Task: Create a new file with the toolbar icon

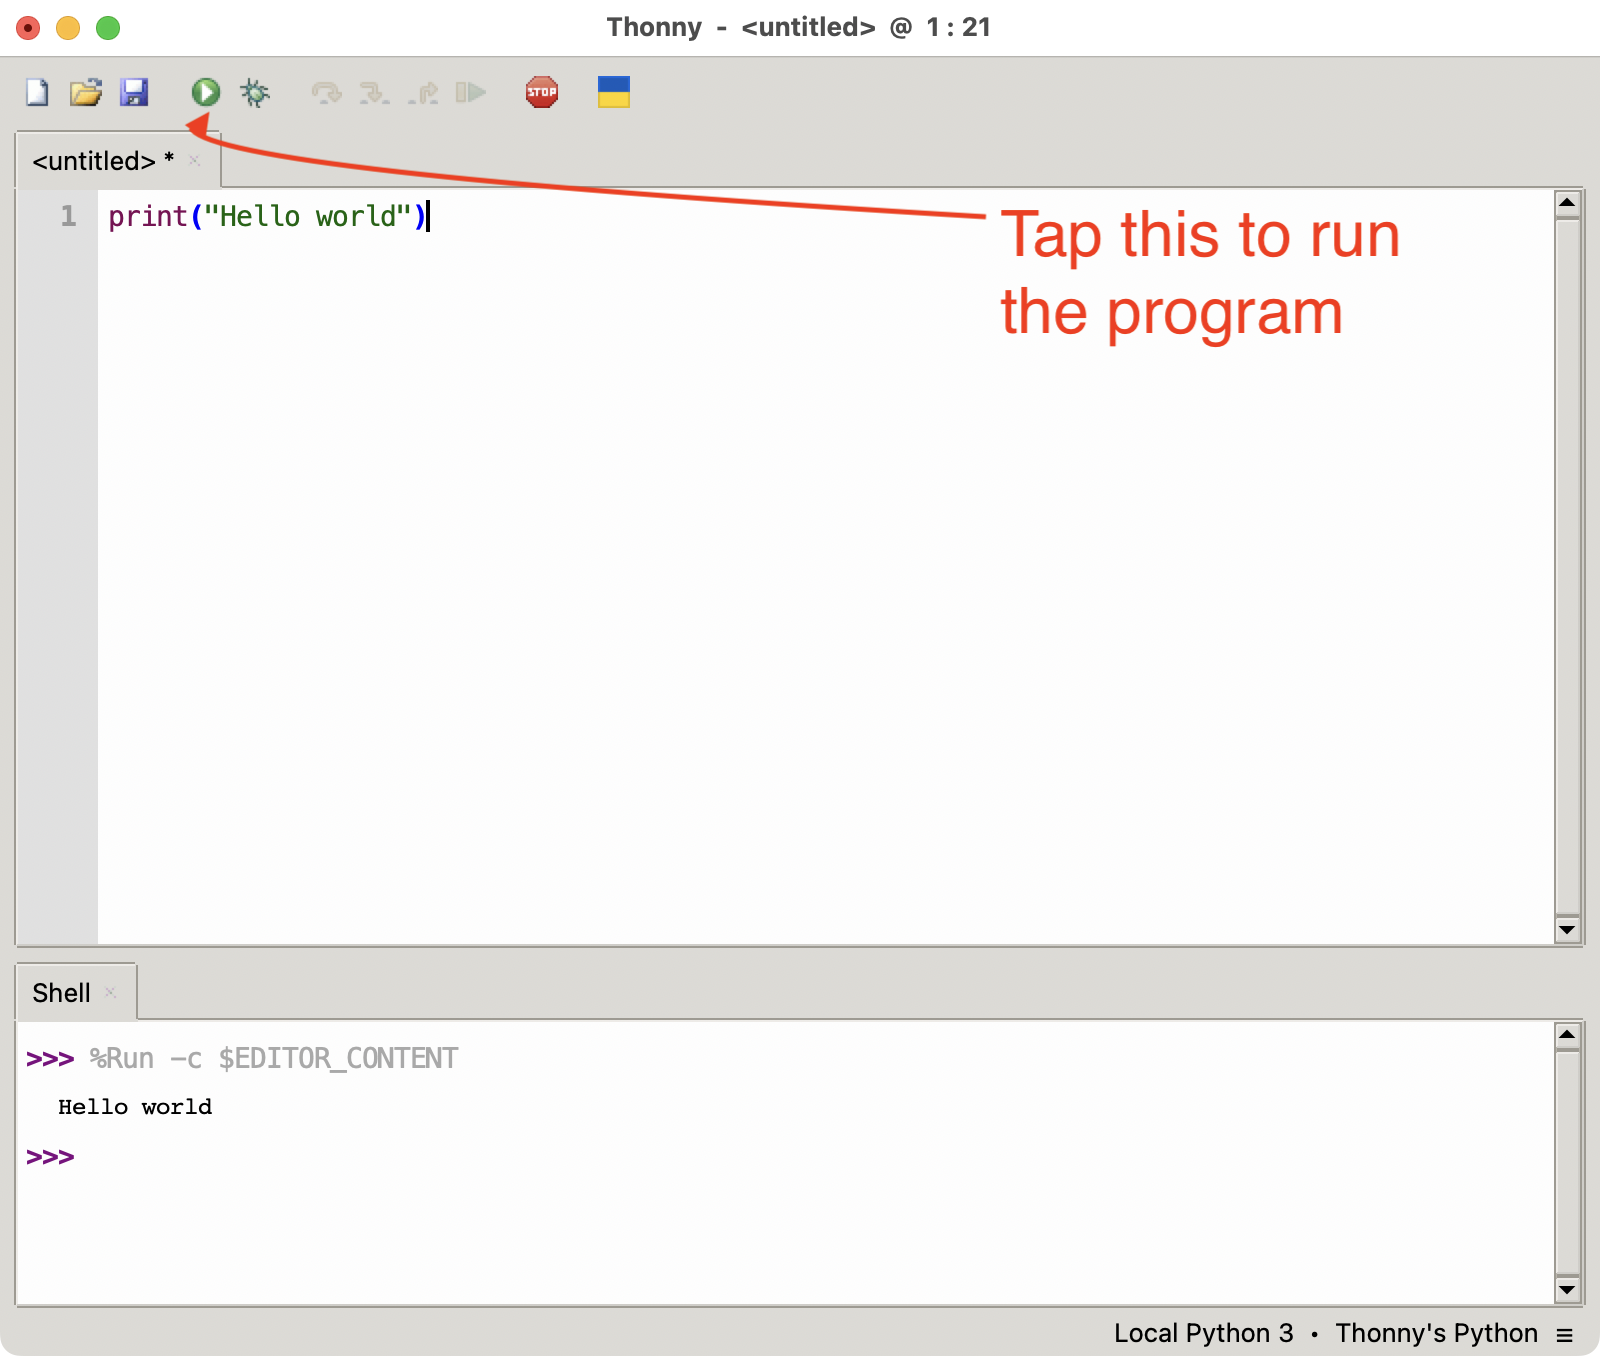Action: pyautogui.click(x=37, y=93)
